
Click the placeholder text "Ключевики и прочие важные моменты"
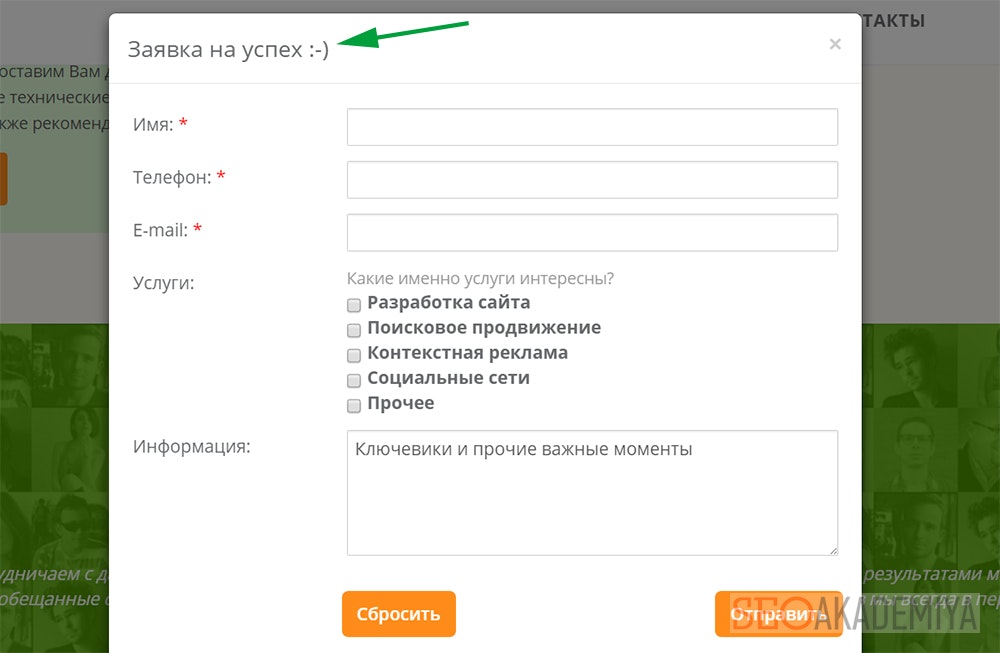point(522,449)
